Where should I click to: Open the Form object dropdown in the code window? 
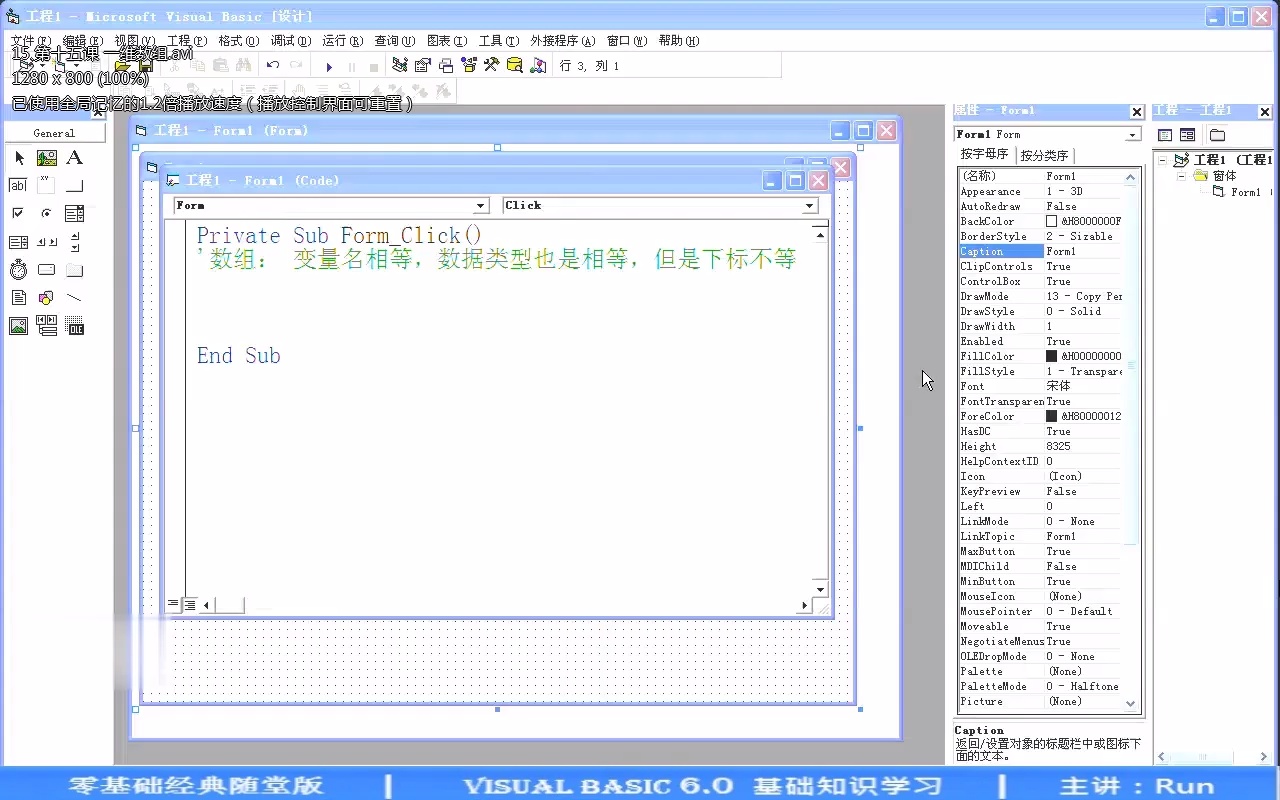click(481, 205)
